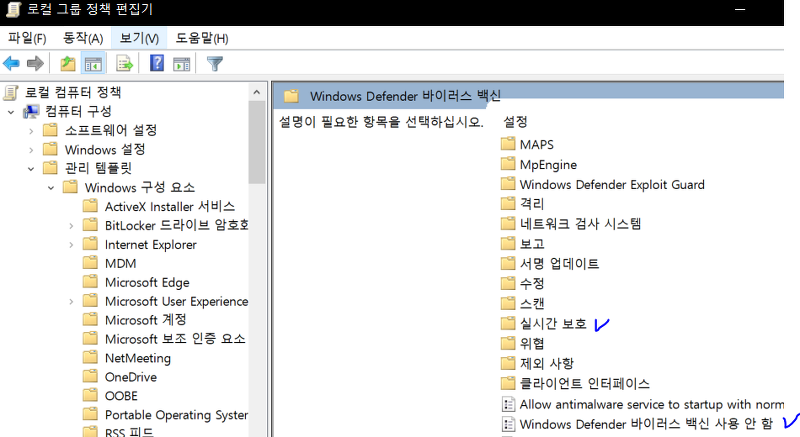Click the 스캔 folder icon

point(508,303)
